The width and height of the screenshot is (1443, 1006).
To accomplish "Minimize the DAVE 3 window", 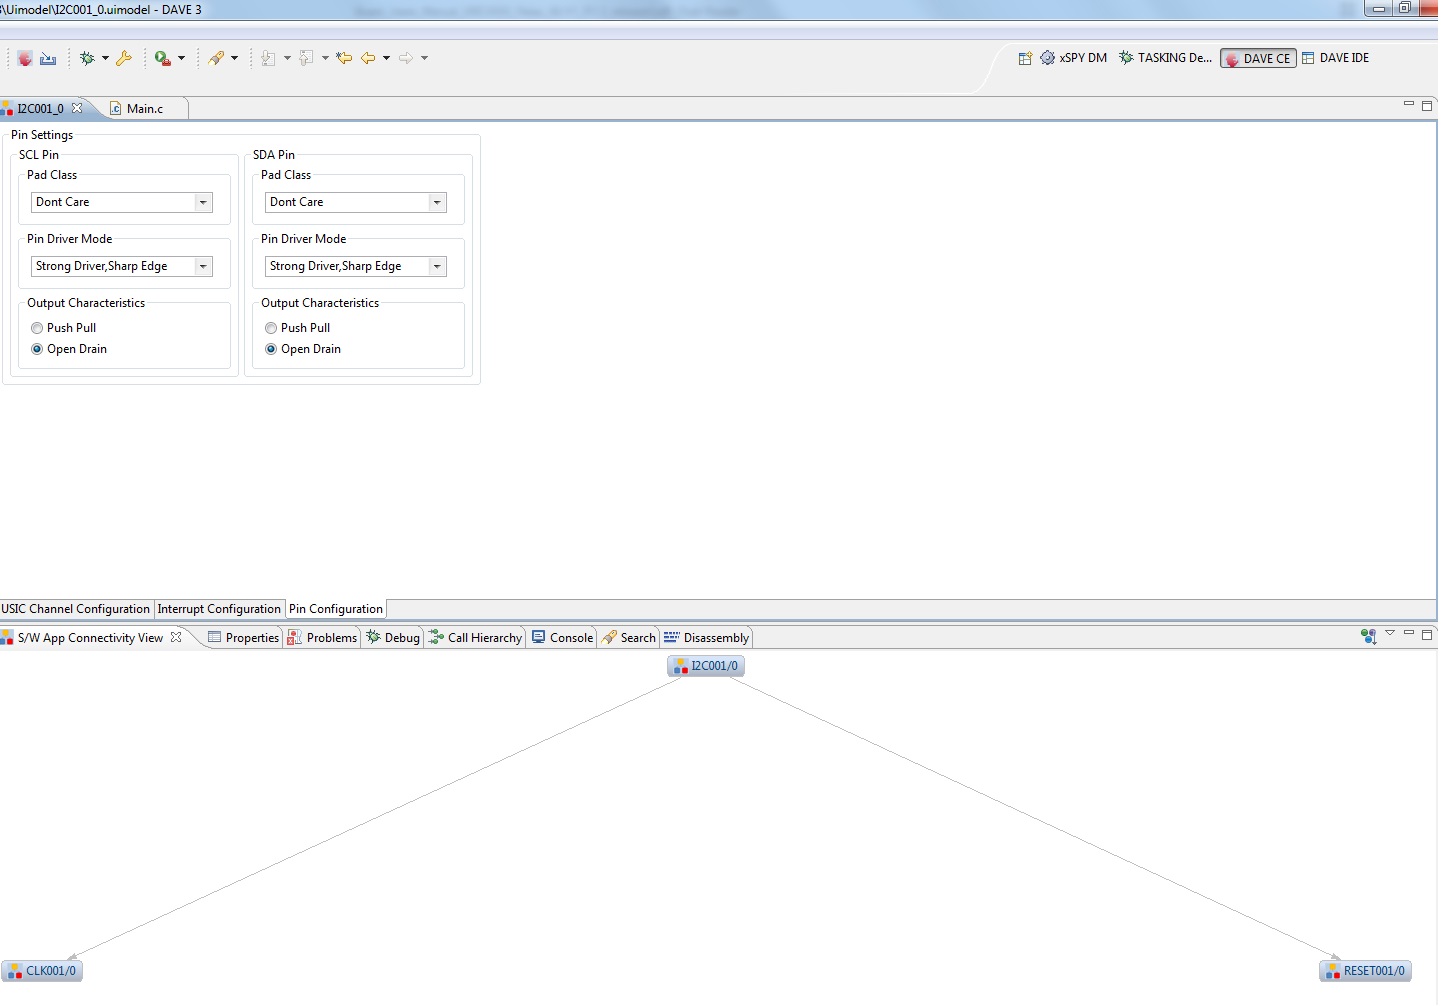I will click(x=1378, y=9).
